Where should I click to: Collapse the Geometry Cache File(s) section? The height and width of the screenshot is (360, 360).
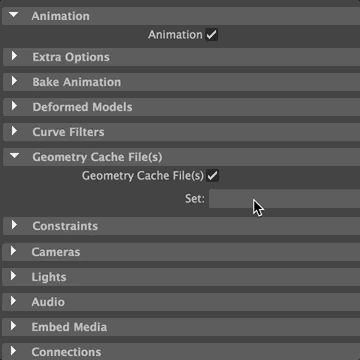point(14,156)
